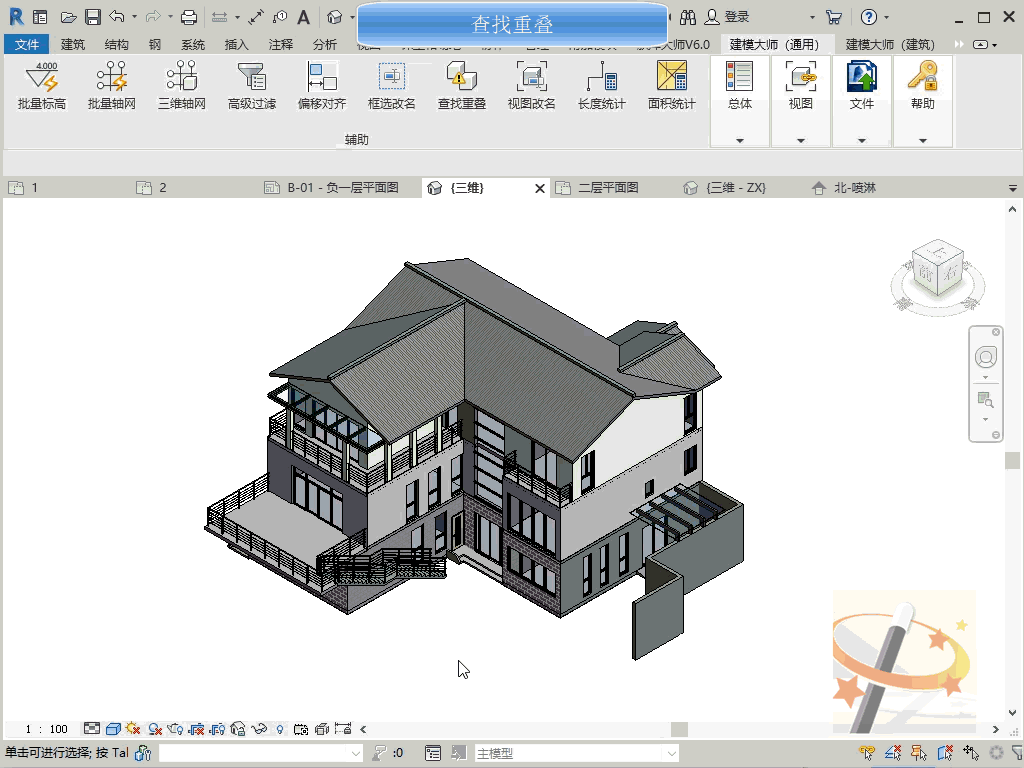Screen dimensions: 1024x768
Task: Click the Revit application logo
Action: tap(16, 17)
